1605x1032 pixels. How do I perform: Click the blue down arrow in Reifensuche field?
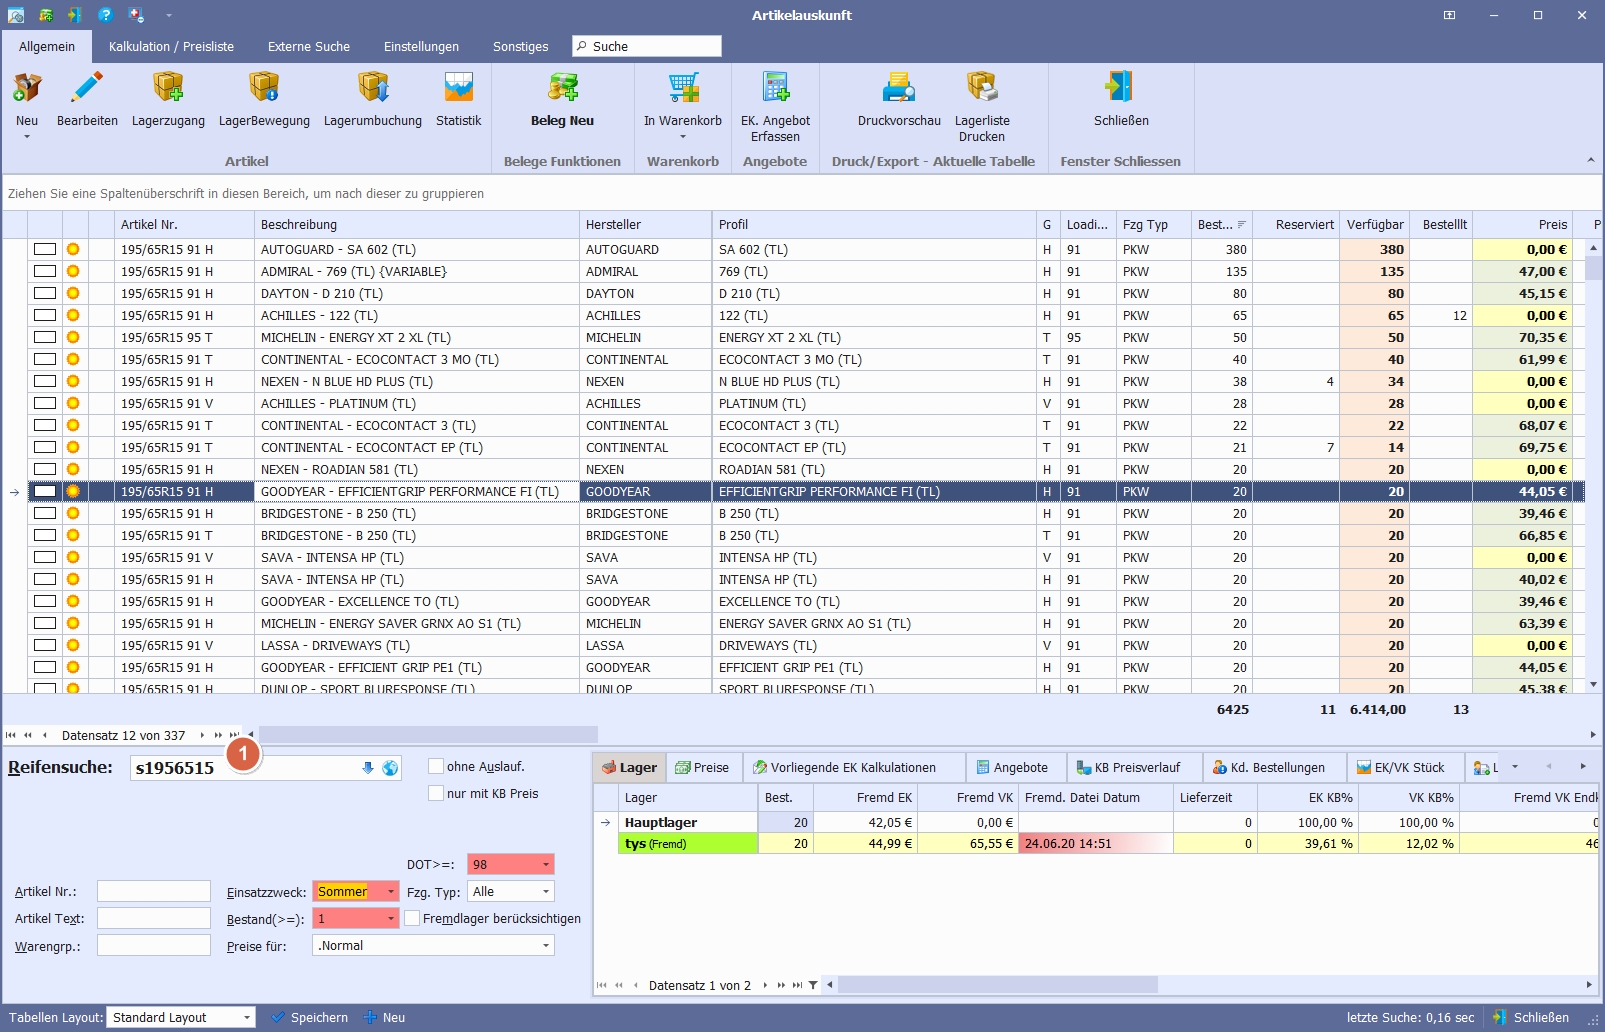[368, 768]
